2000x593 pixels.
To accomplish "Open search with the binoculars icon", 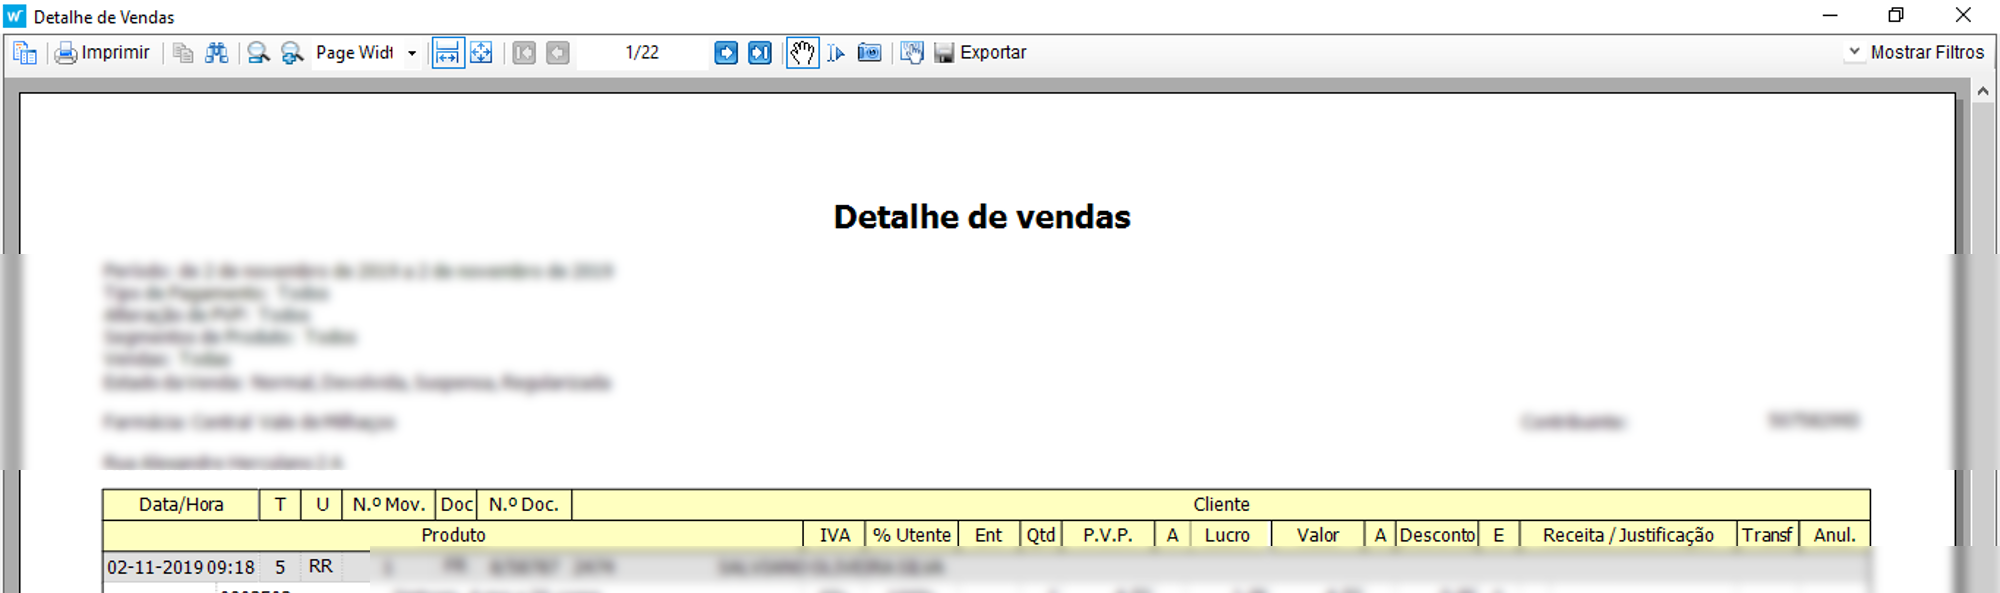I will point(216,53).
